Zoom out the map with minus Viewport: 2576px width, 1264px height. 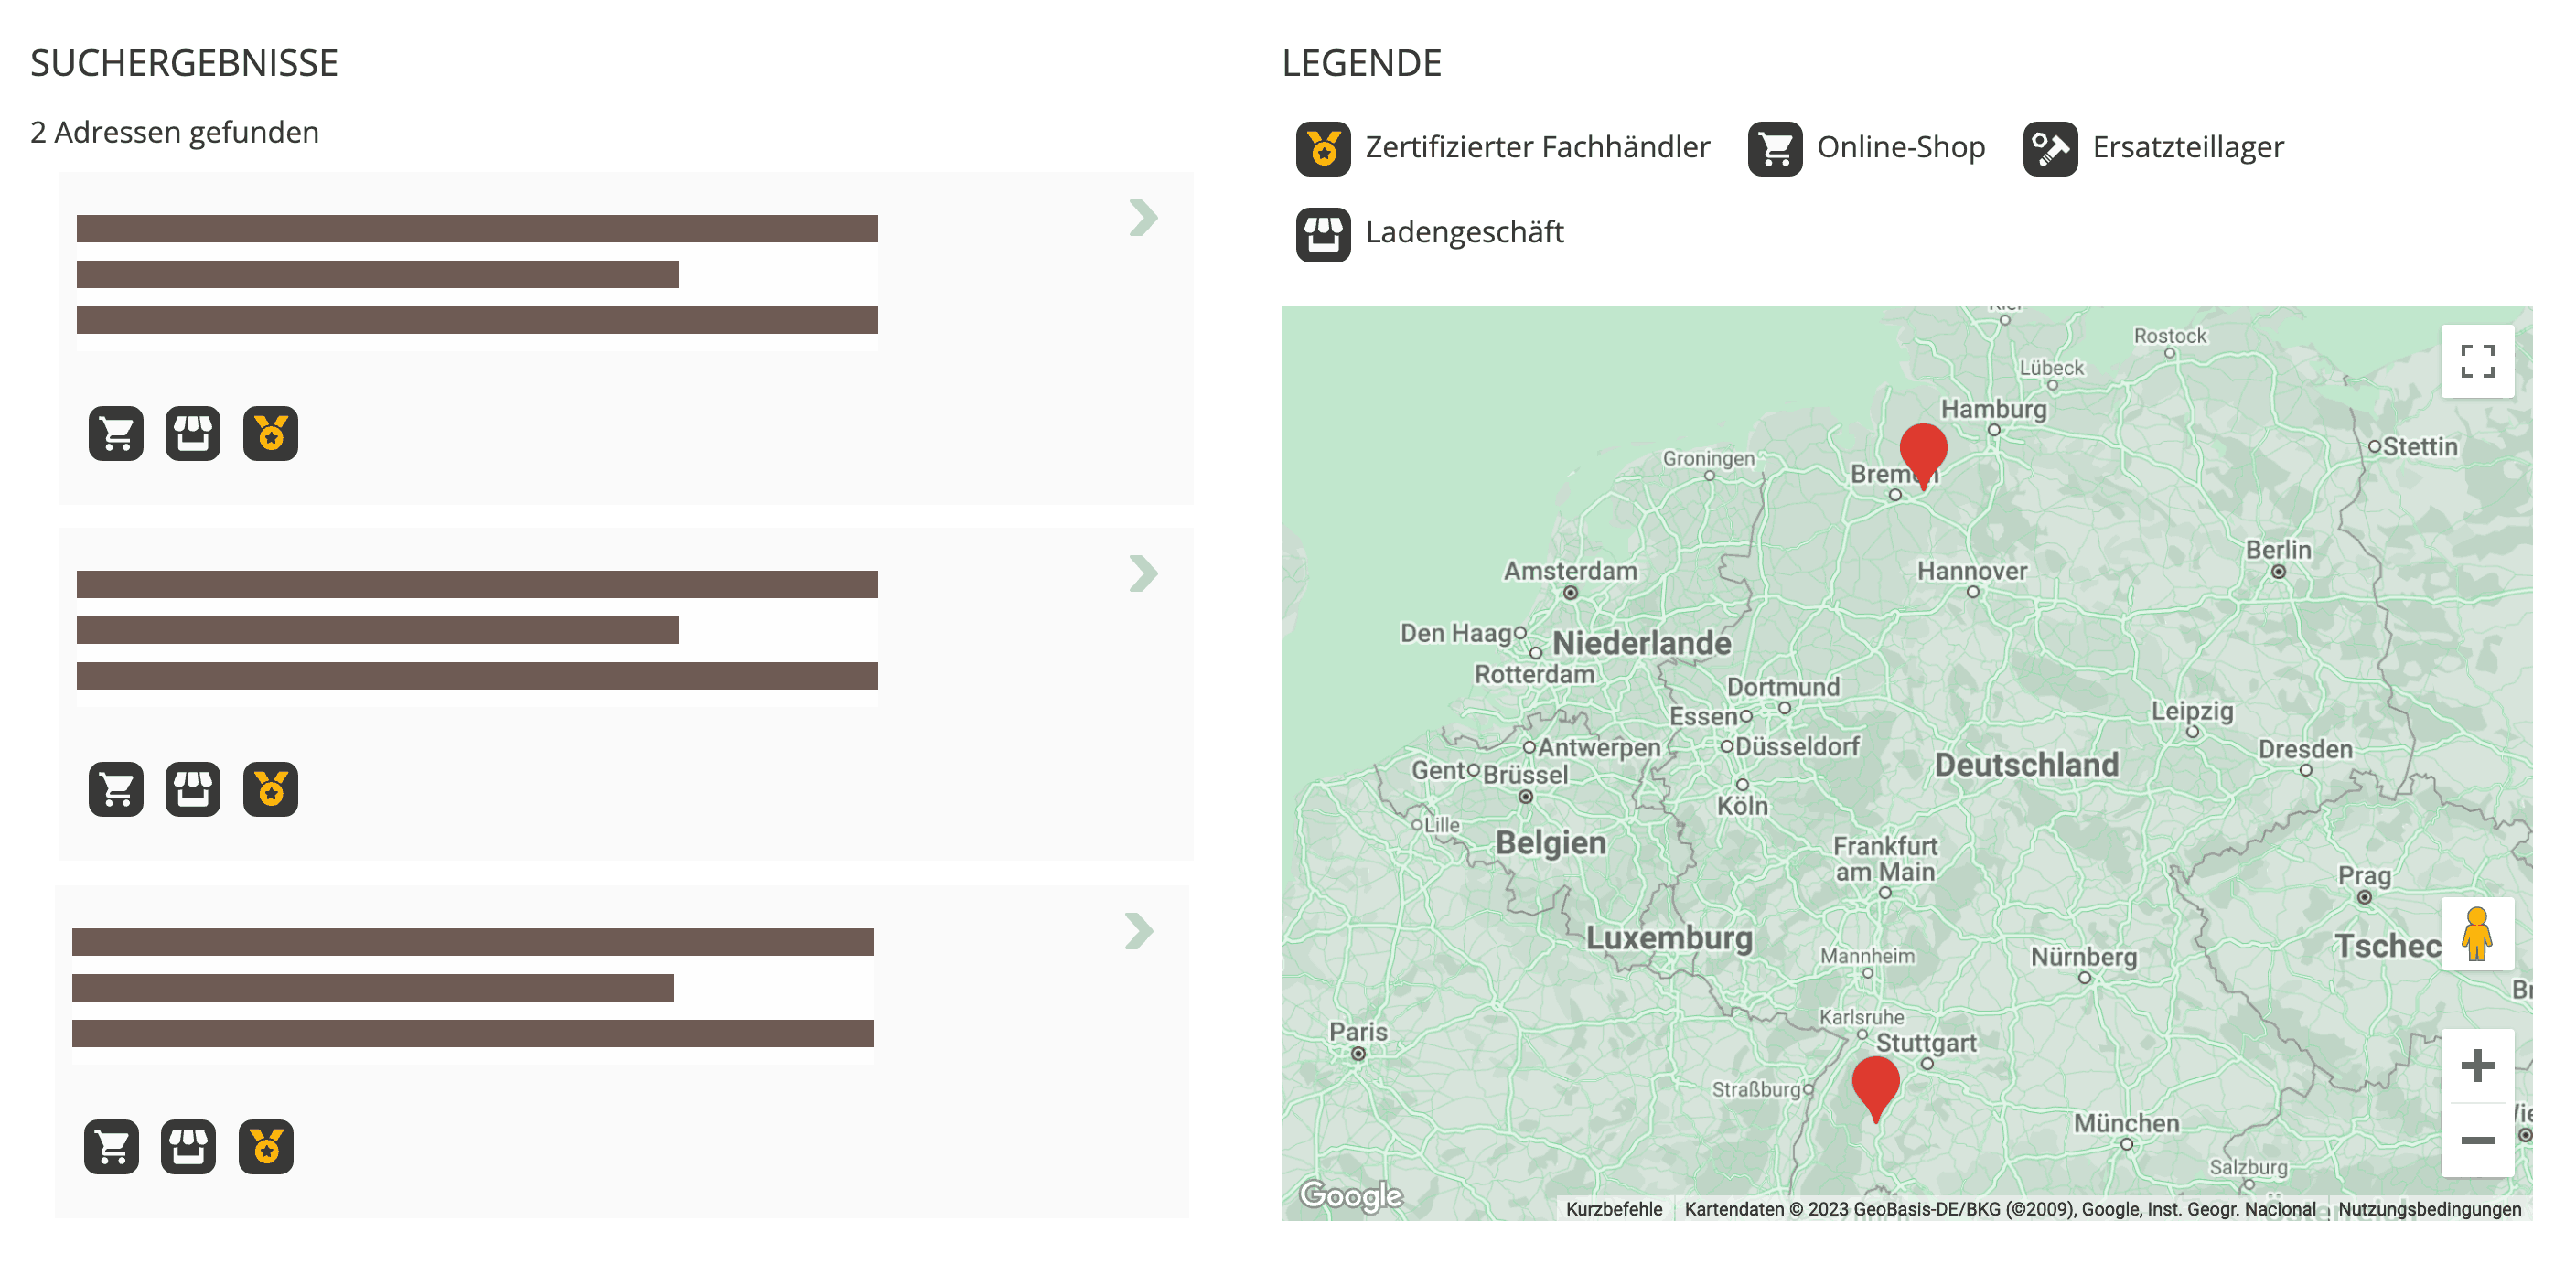click(x=2476, y=1140)
